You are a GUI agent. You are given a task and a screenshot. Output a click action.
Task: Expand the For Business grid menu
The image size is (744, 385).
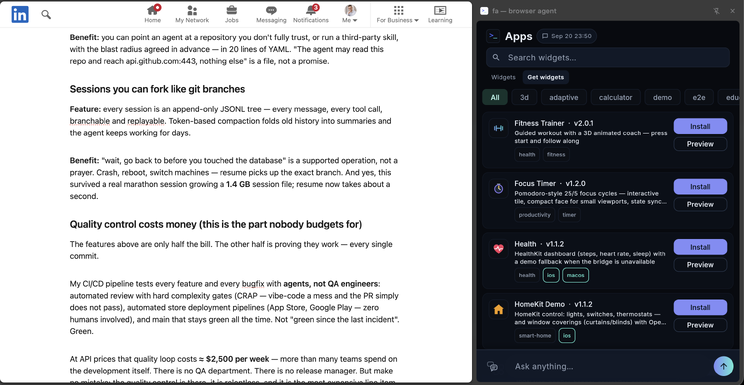[398, 14]
